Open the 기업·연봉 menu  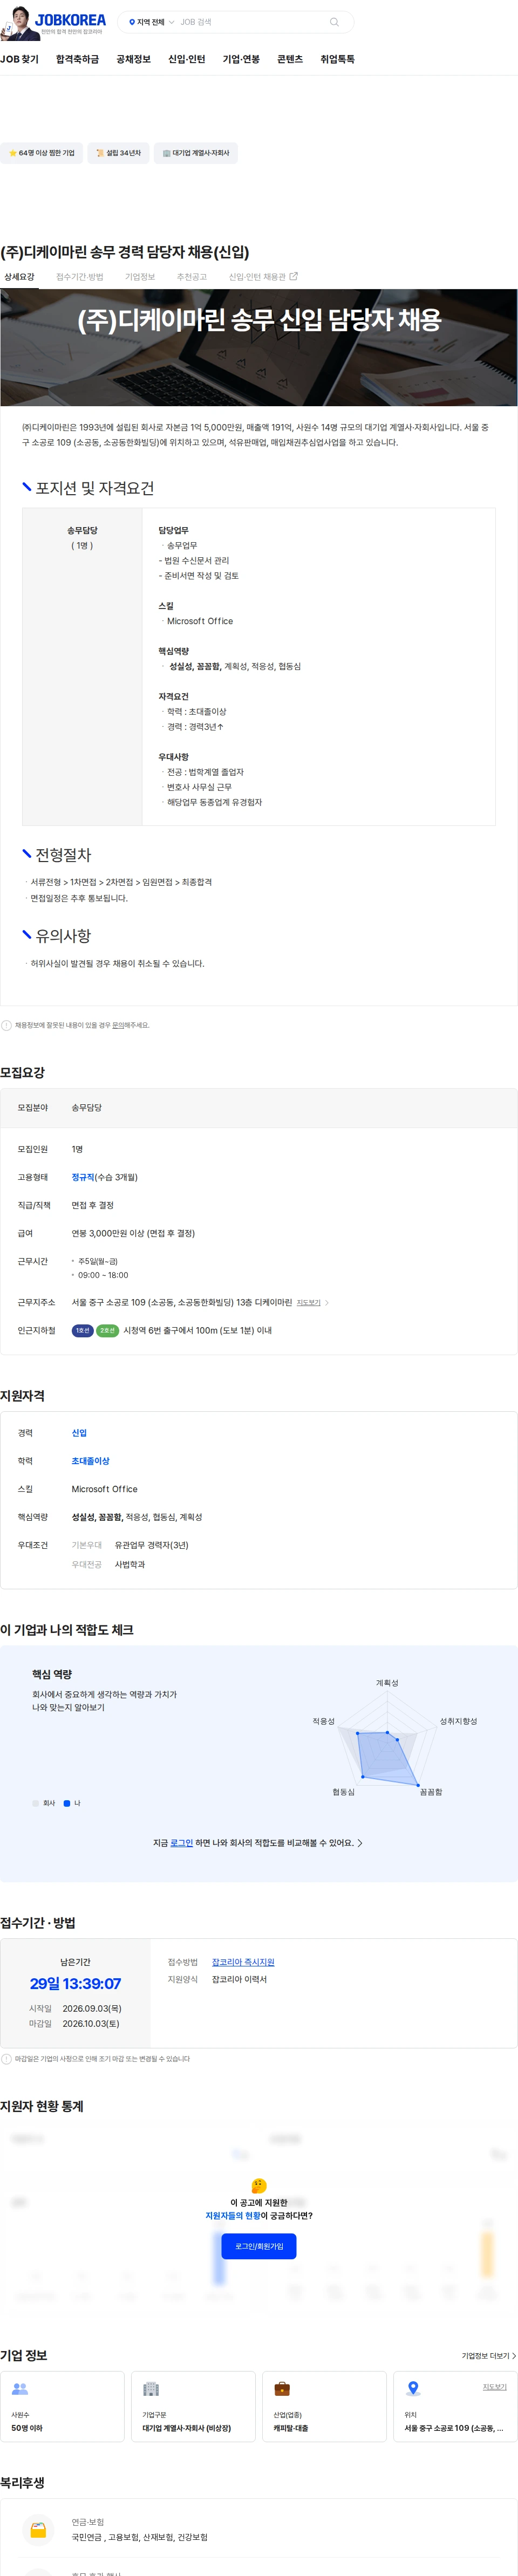point(241,59)
